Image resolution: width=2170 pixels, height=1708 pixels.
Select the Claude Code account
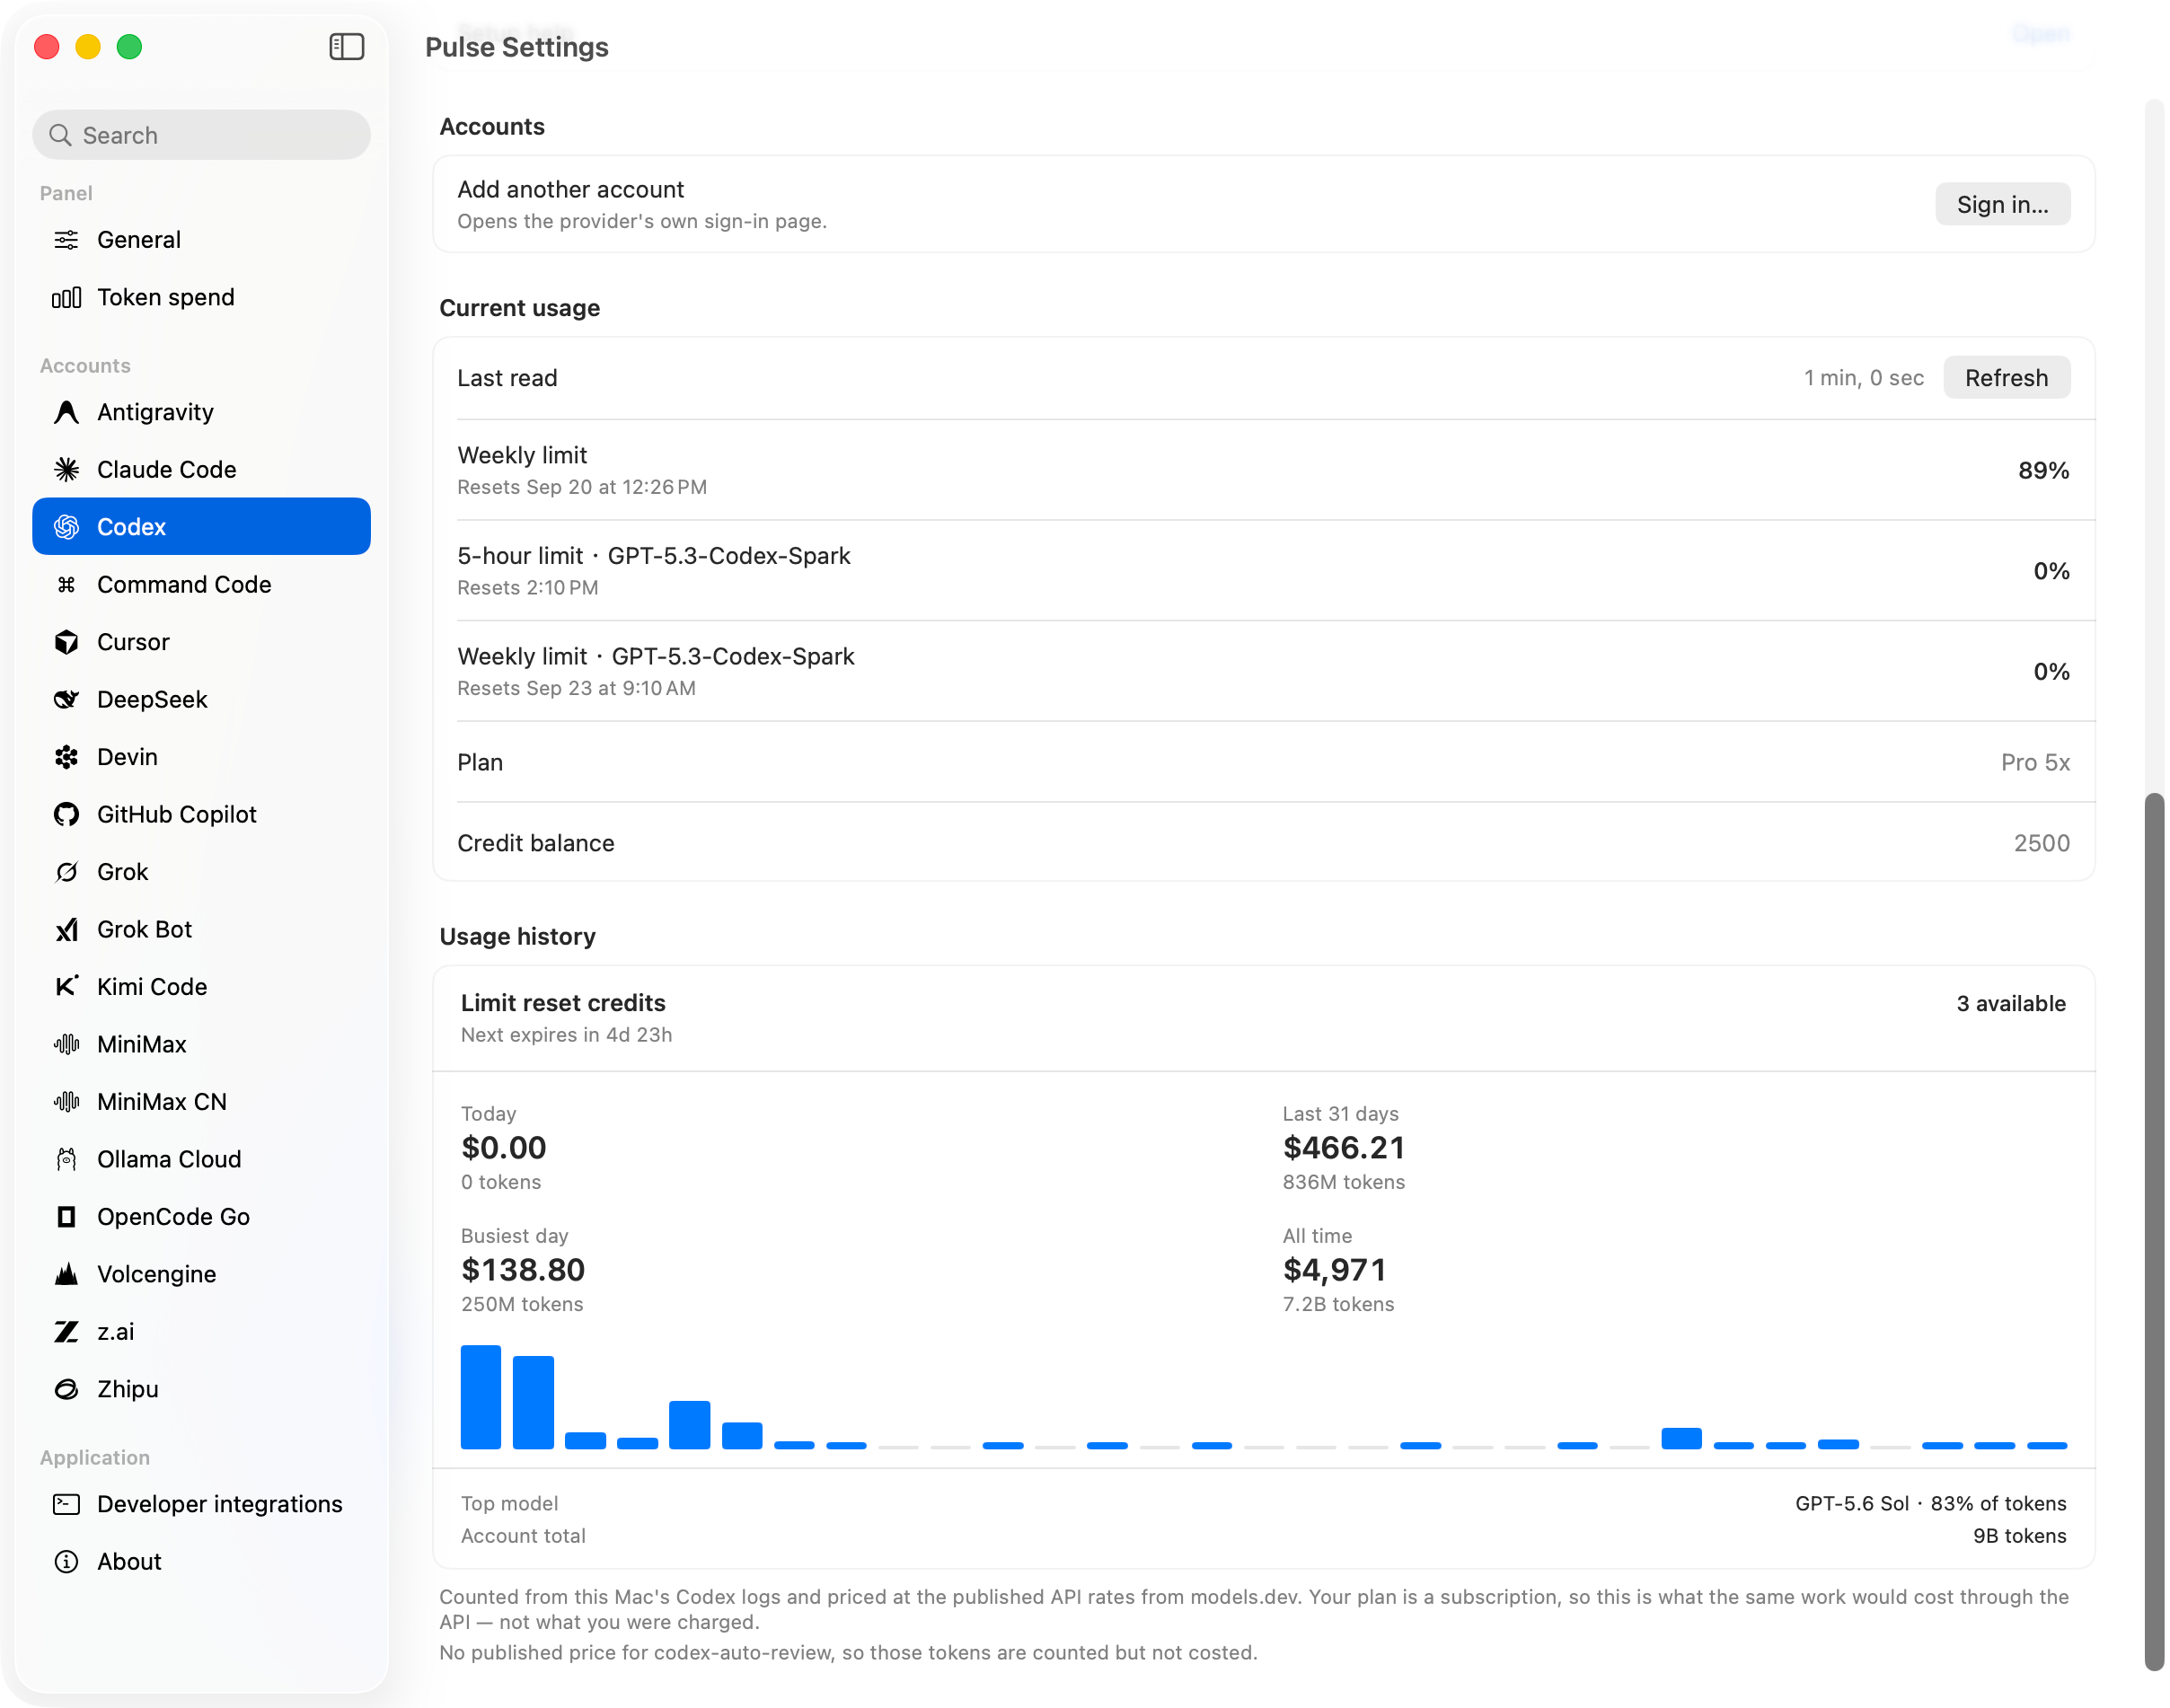201,469
